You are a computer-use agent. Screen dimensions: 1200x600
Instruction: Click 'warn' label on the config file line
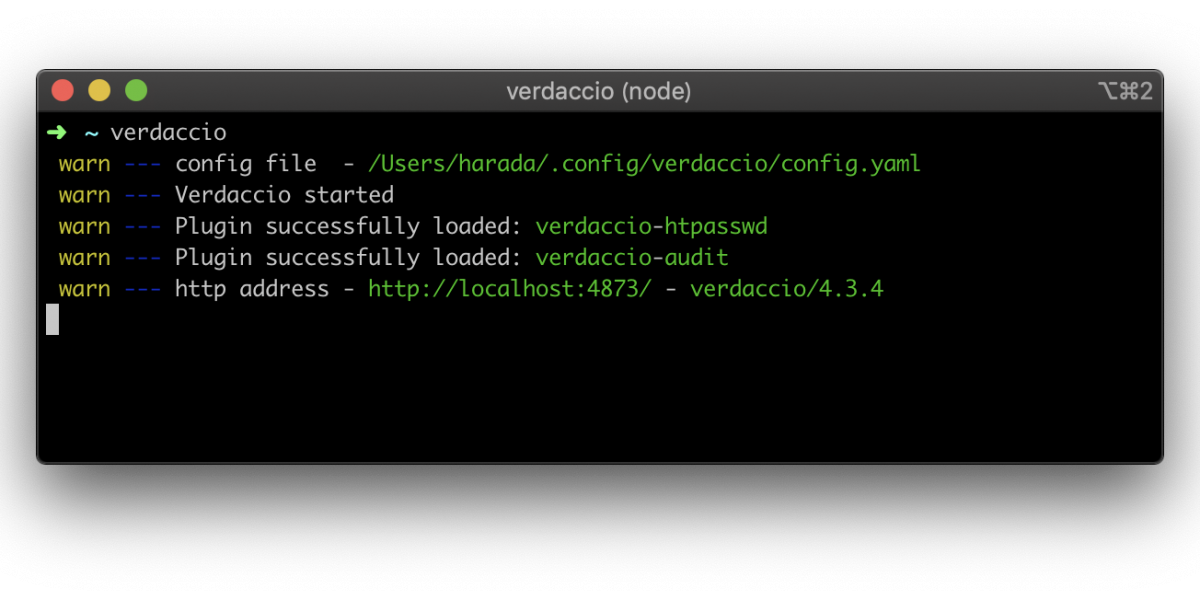coord(85,163)
